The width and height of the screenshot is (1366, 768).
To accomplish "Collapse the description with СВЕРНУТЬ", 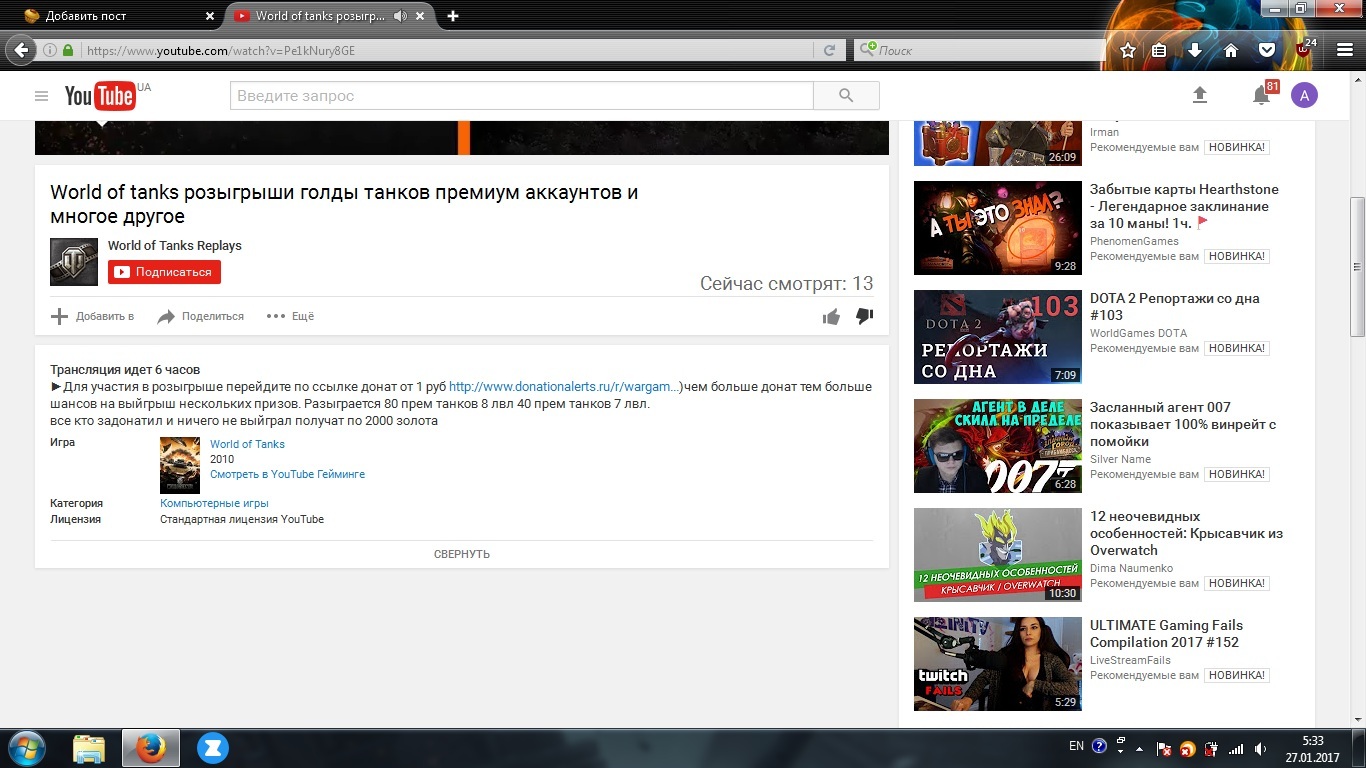I will coord(462,554).
